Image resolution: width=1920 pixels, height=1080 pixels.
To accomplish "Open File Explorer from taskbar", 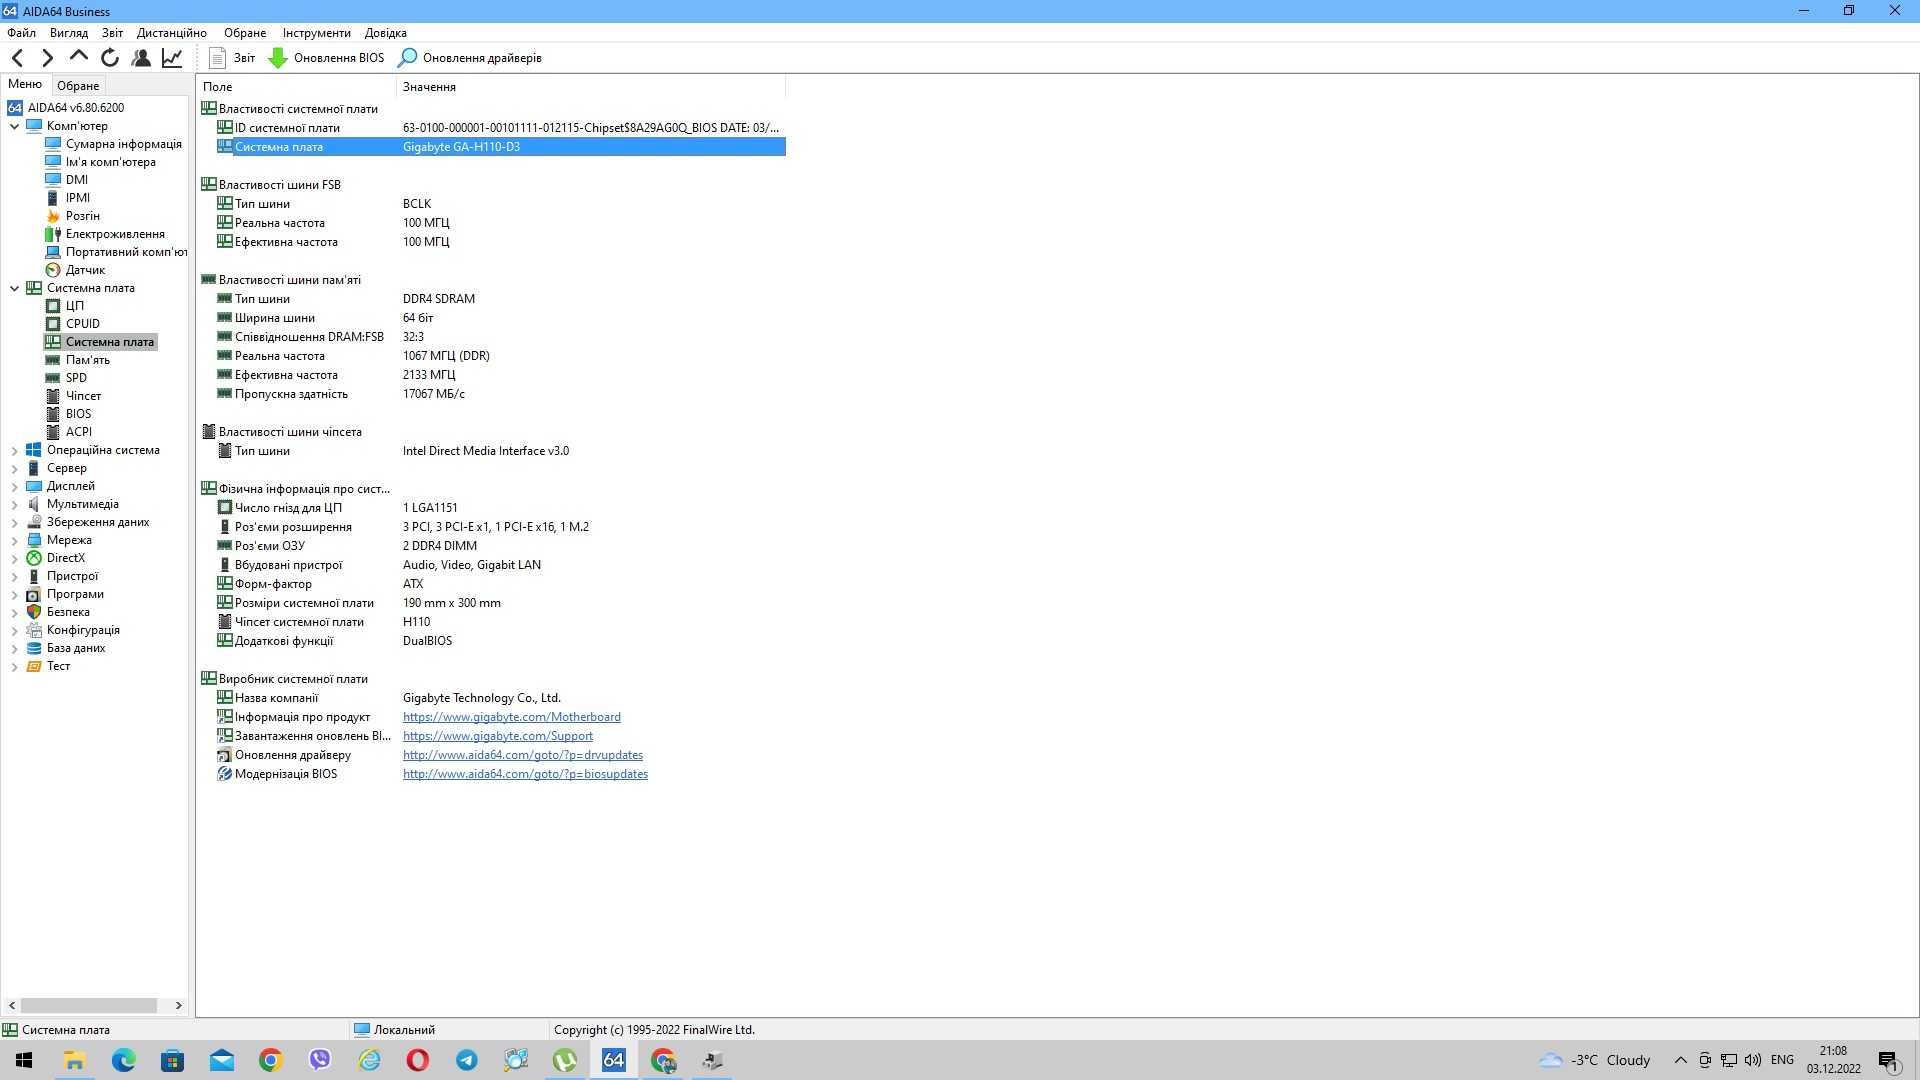I will click(x=74, y=1060).
